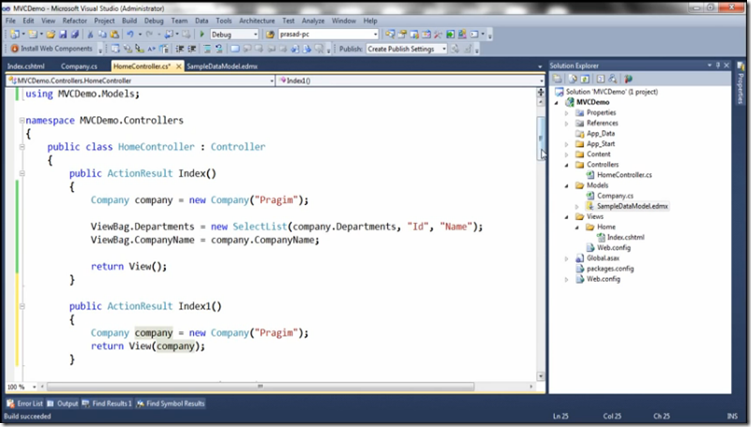The image size is (751, 427).
Task: Open the Properties side tab
Action: tap(741, 84)
